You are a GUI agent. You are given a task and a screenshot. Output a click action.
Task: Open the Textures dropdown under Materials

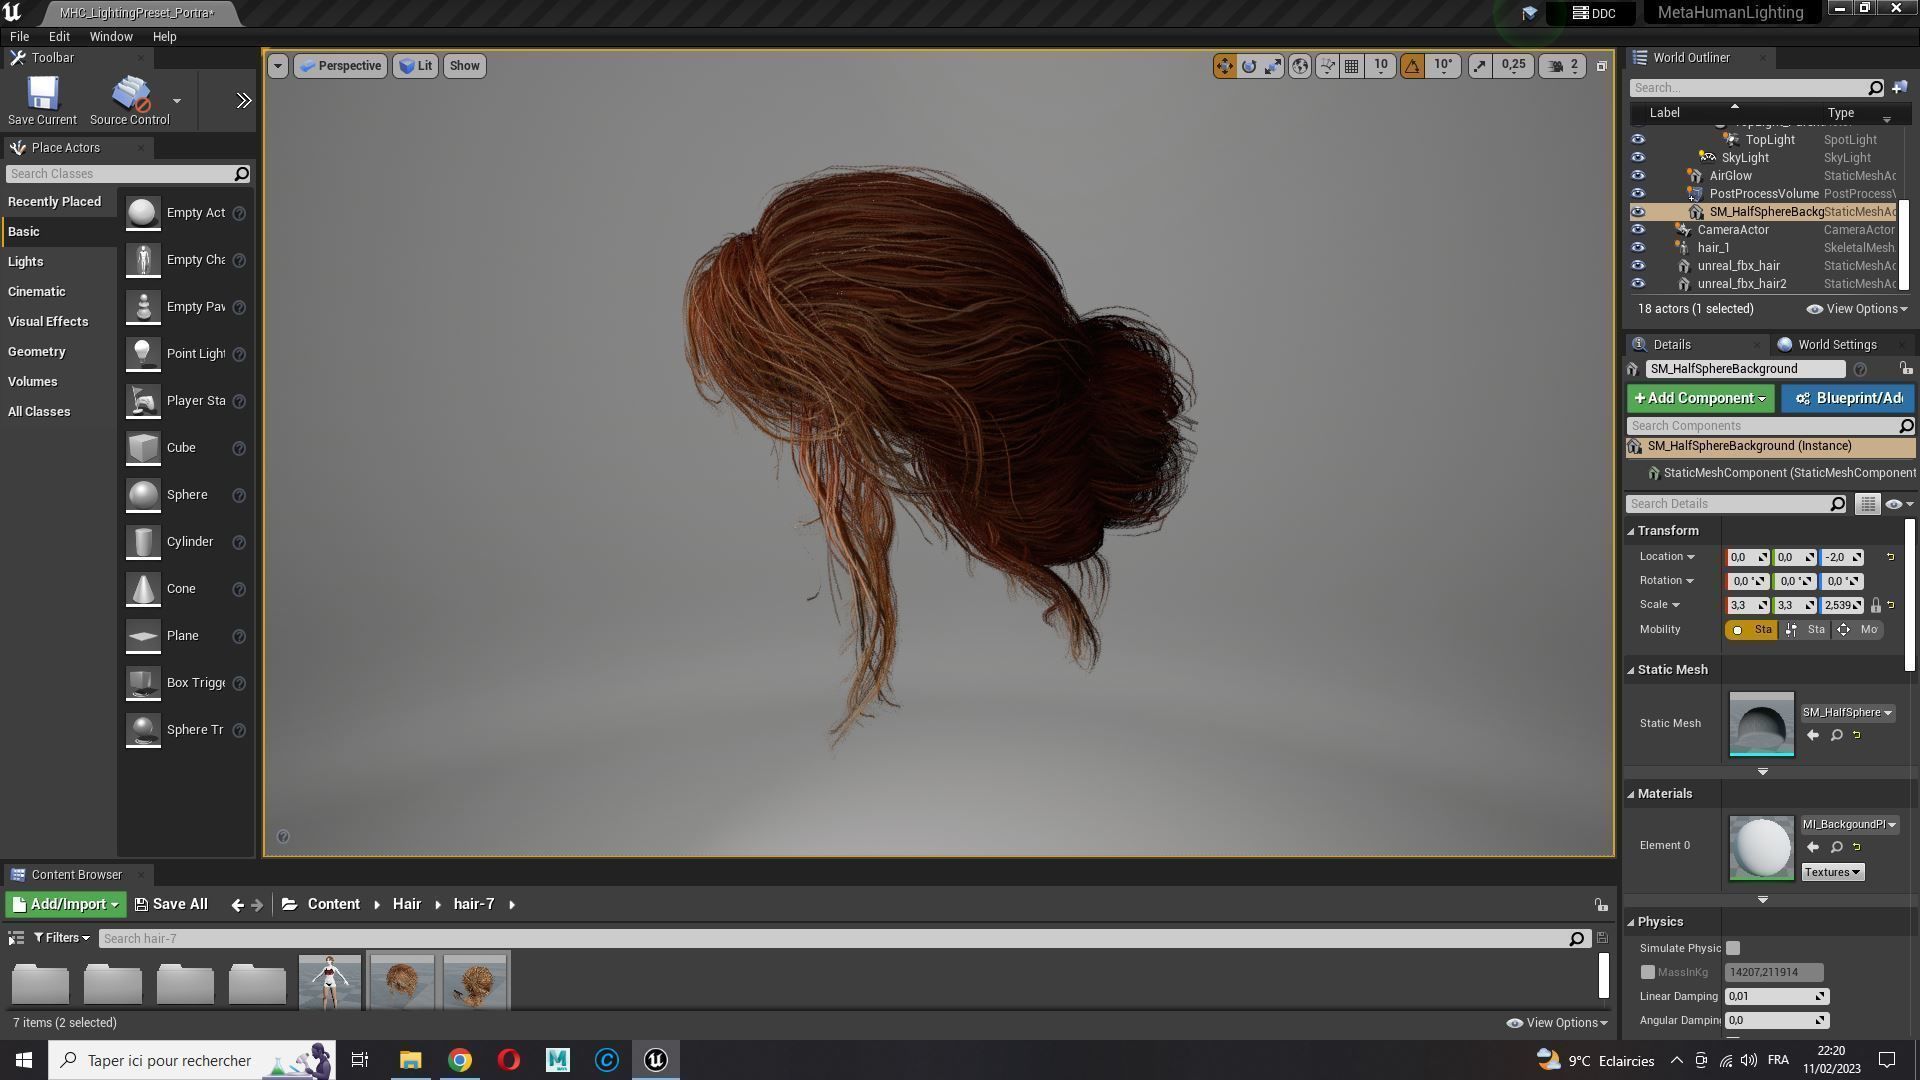1832,873
